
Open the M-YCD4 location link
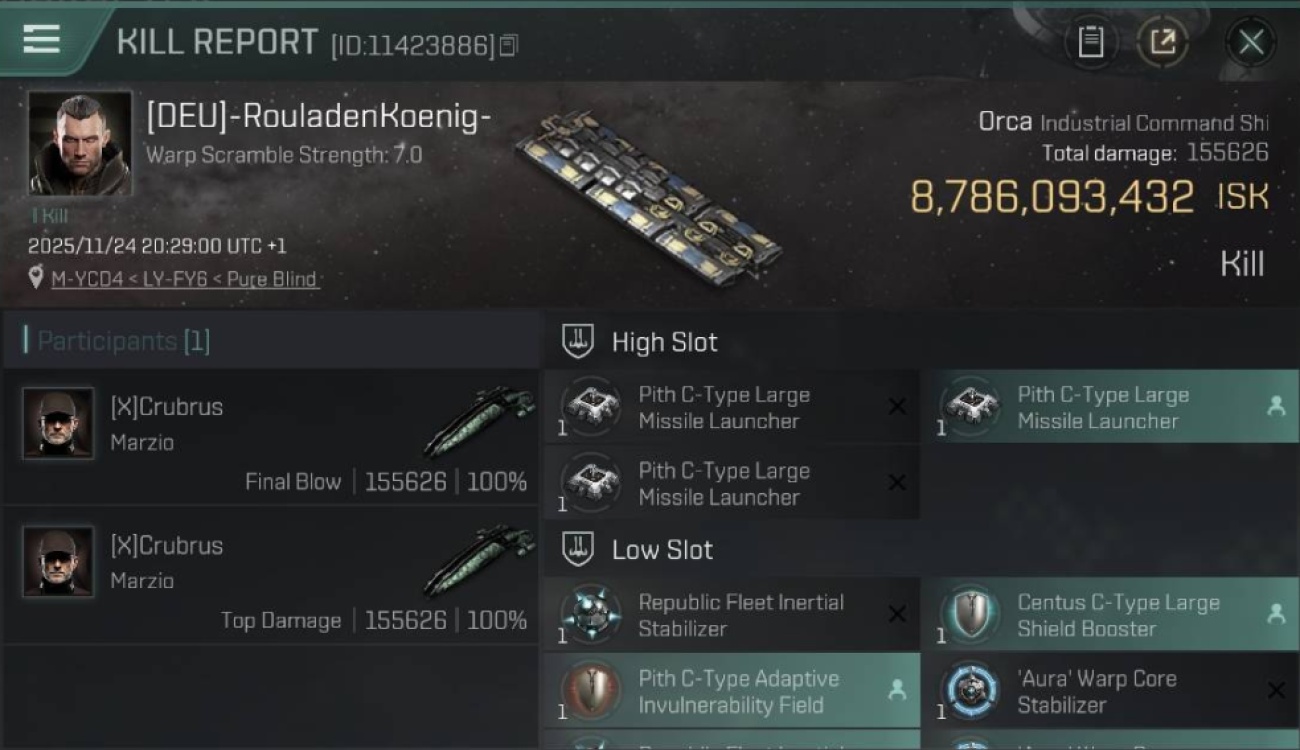184,279
